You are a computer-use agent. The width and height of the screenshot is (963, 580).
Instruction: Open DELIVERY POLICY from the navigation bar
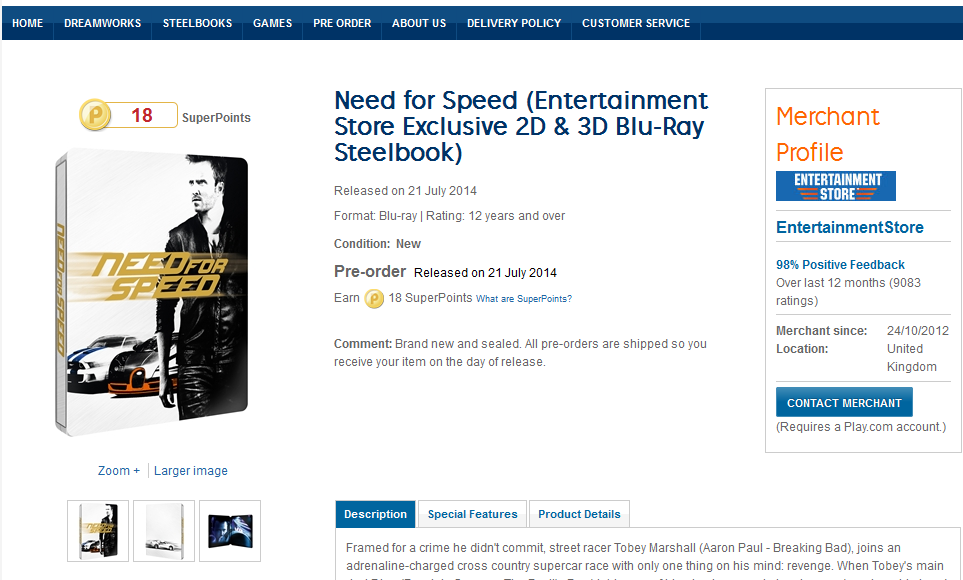[x=514, y=23]
